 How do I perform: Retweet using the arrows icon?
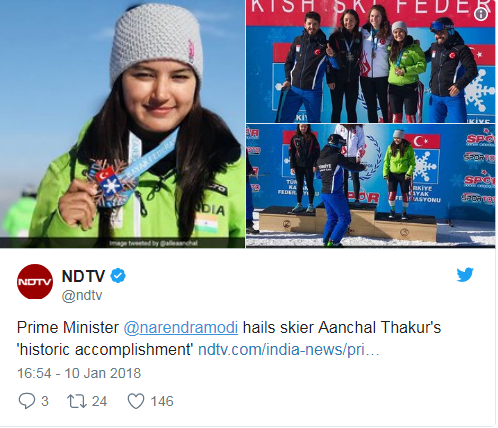tap(77, 401)
